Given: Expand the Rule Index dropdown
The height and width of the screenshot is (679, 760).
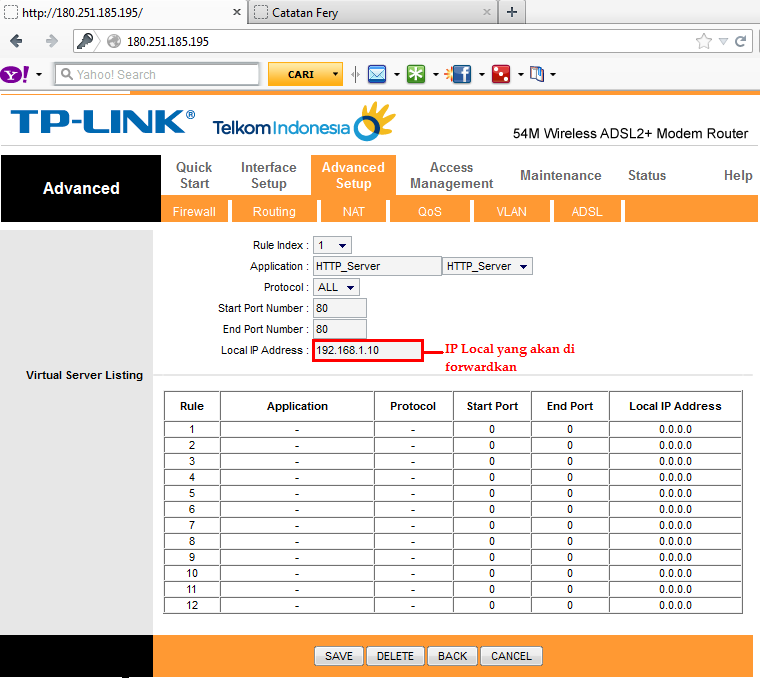Looking at the screenshot, I should 332,245.
